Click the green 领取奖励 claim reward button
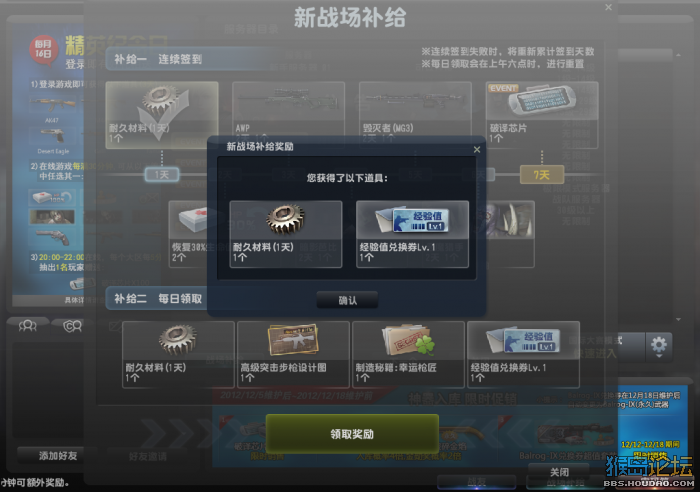 [352, 434]
